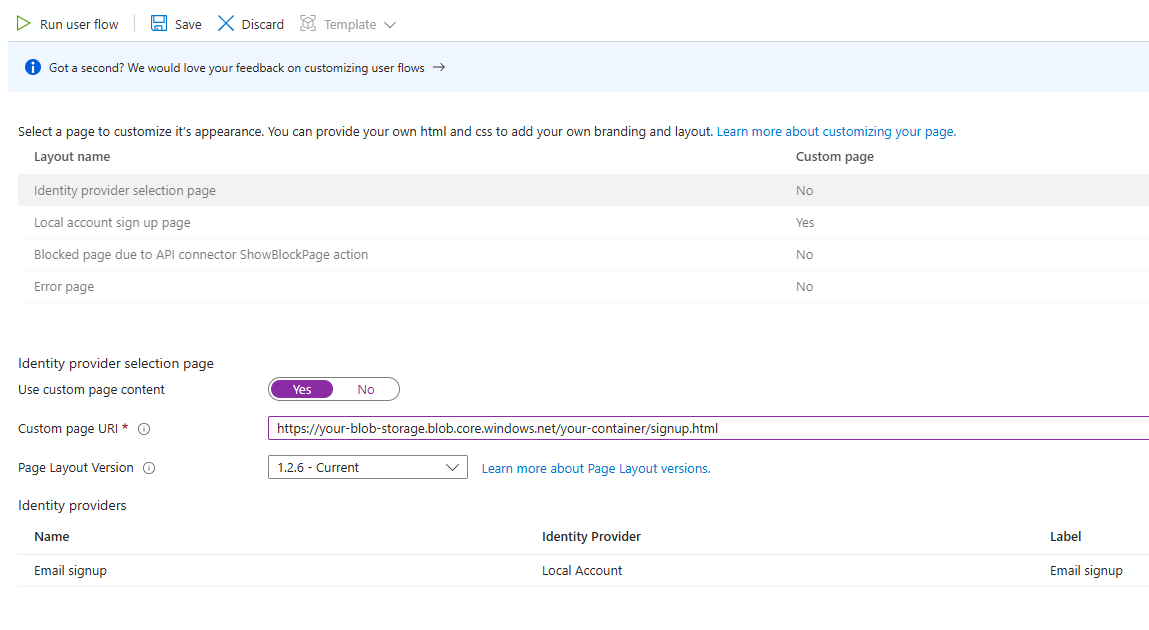This screenshot has height=630, width=1149.
Task: Click the info icon beside Custom page URI
Action: [x=143, y=429]
